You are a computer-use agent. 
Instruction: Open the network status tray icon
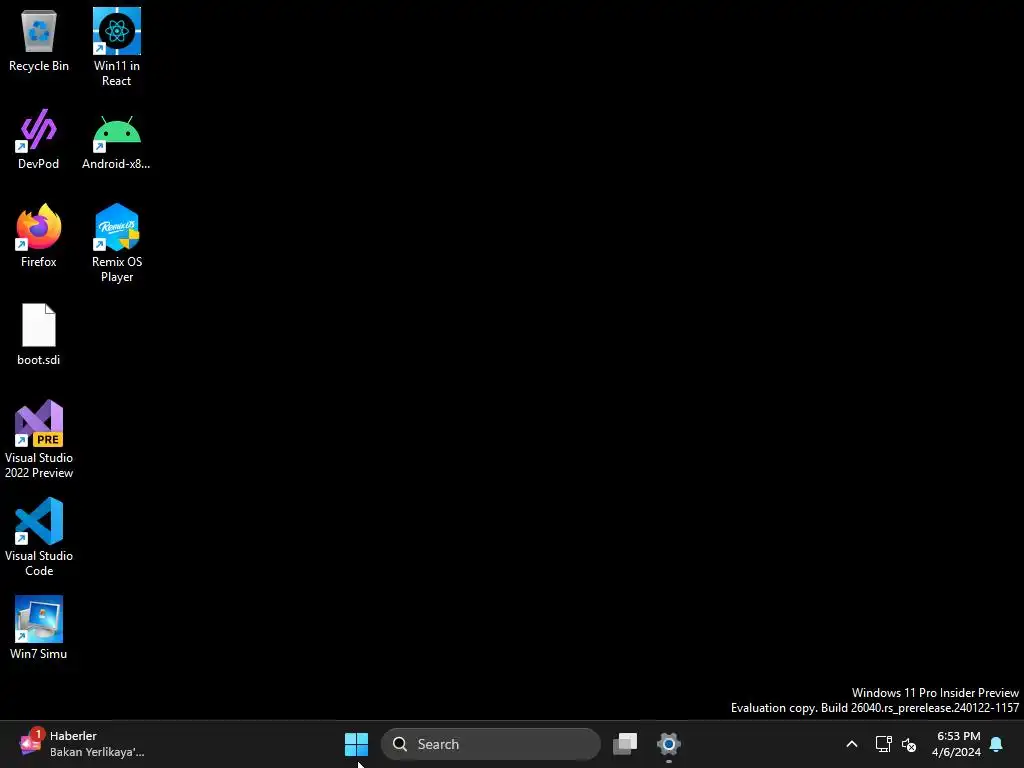(x=884, y=744)
